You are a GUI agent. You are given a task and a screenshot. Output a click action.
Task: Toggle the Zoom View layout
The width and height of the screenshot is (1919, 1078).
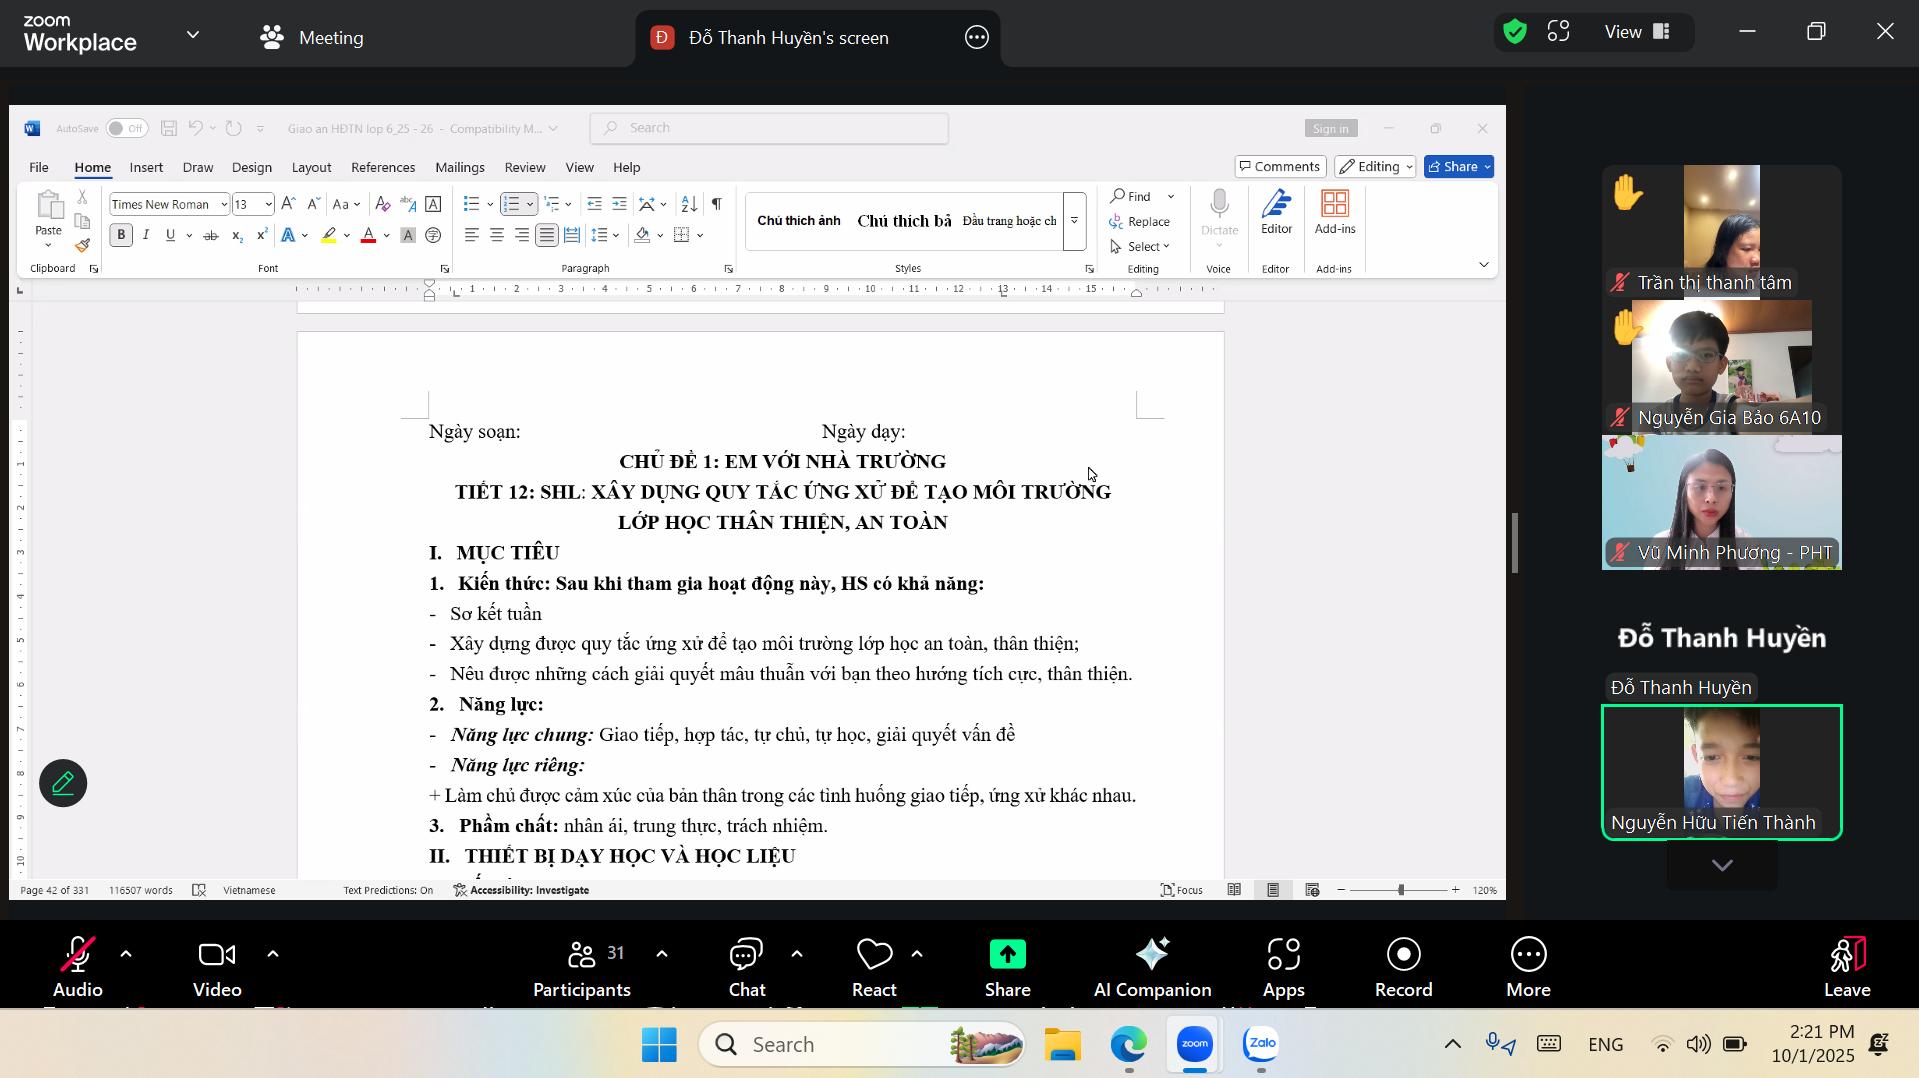(x=1637, y=32)
